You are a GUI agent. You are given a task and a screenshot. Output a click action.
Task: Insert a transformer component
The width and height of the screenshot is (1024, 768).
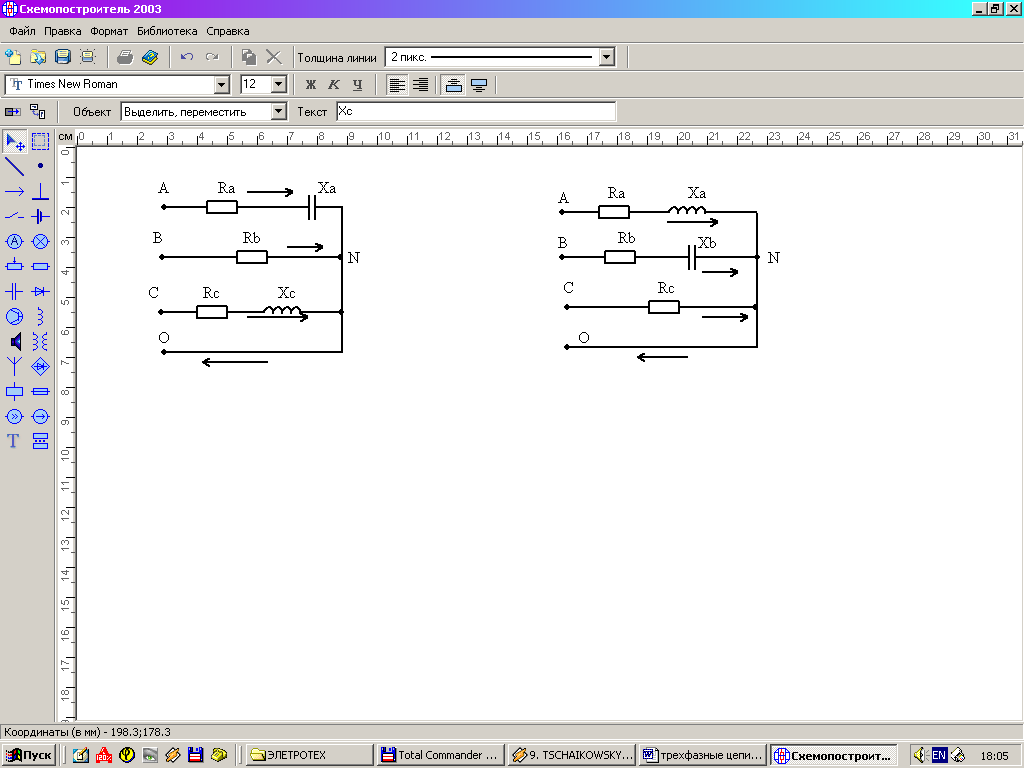40,342
